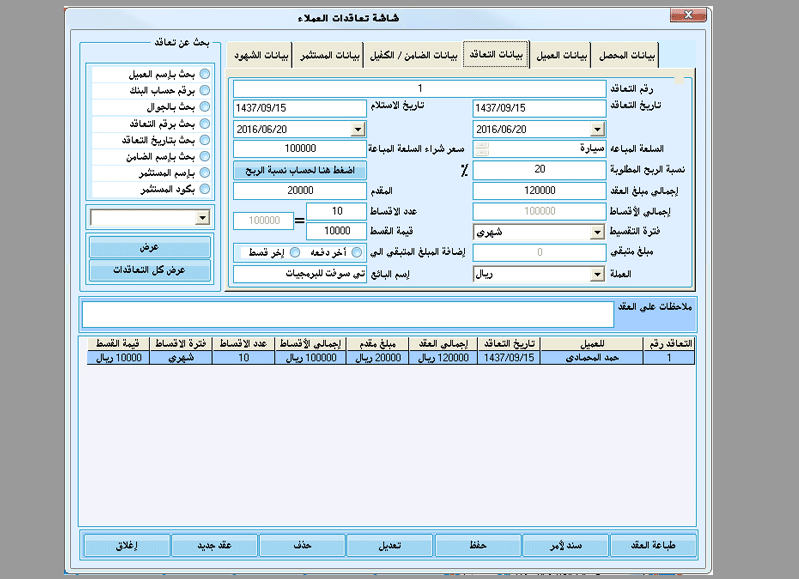The image size is (799, 579).
Task: Click السلعة المباعه field containing سيارة
Action: 539,149
